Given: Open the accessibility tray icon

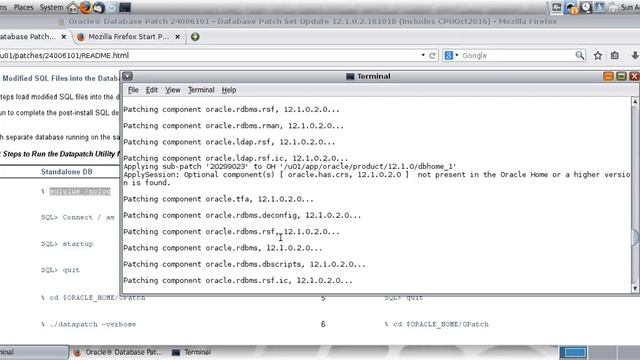Looking at the screenshot, I should (x=599, y=7).
